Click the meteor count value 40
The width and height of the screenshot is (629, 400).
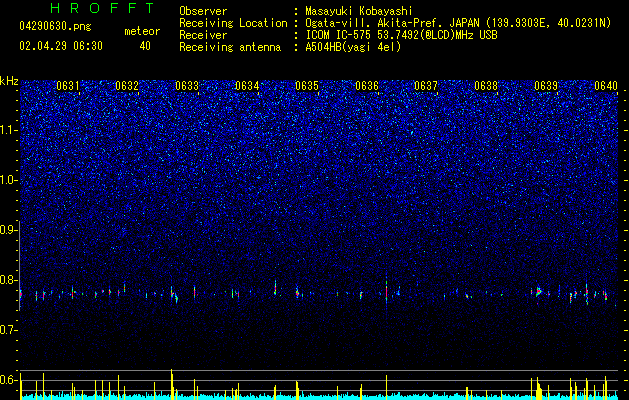click(145, 46)
